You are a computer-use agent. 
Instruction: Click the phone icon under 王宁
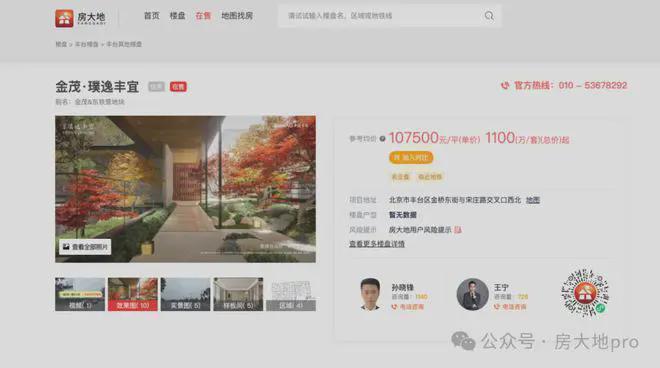click(x=497, y=307)
